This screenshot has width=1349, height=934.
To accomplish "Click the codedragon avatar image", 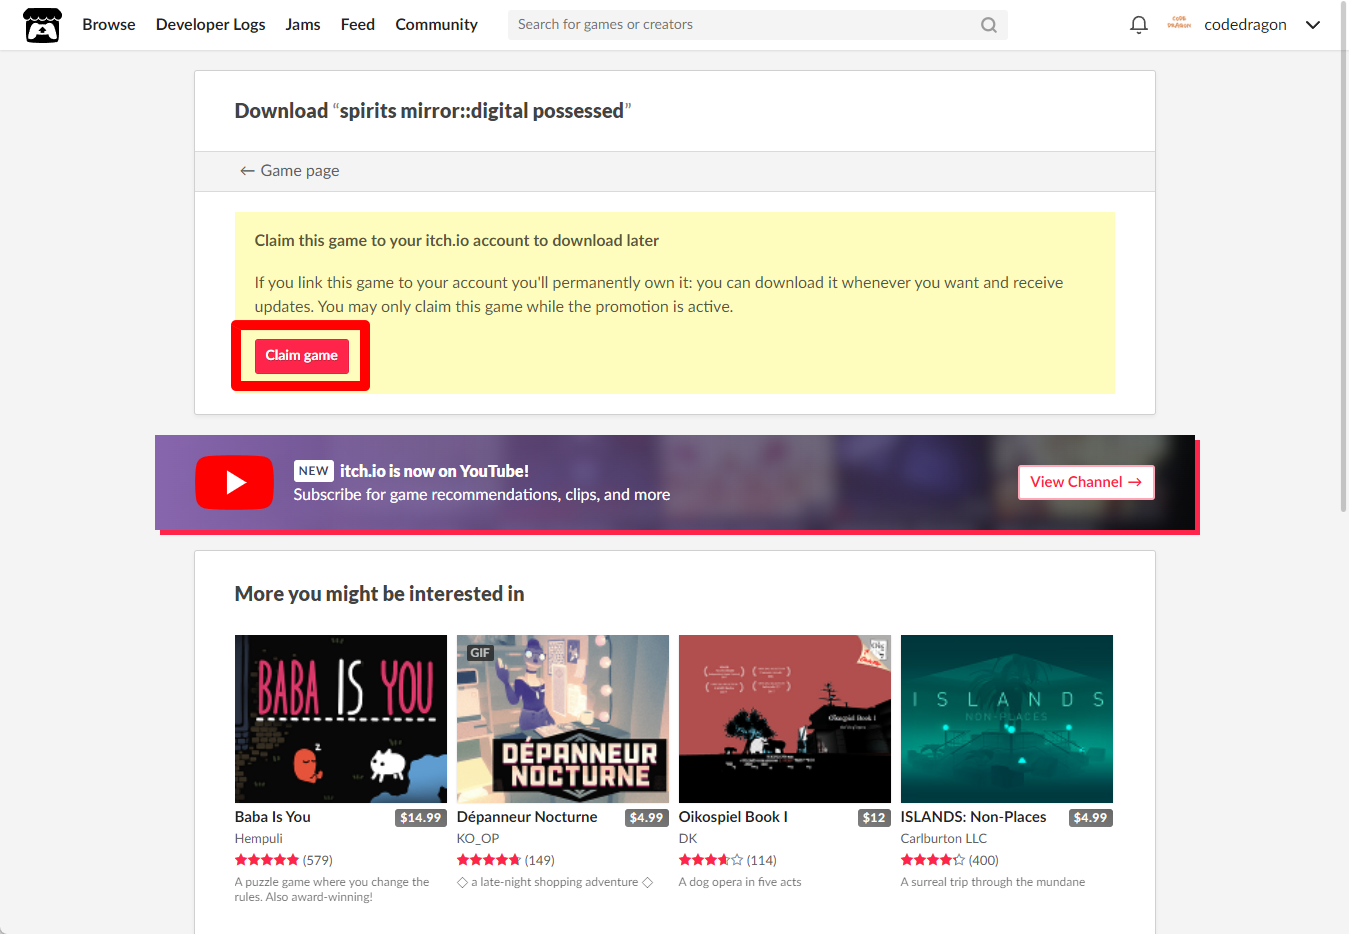I will pos(1179,24).
